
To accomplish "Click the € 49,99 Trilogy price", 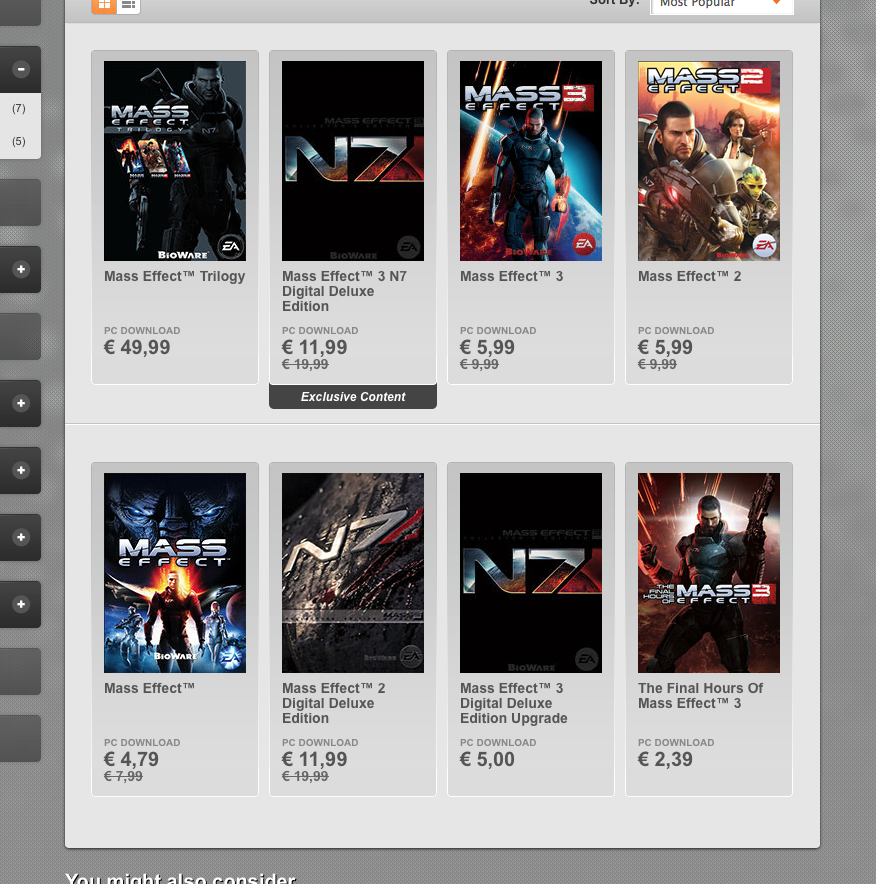I will [x=137, y=347].
